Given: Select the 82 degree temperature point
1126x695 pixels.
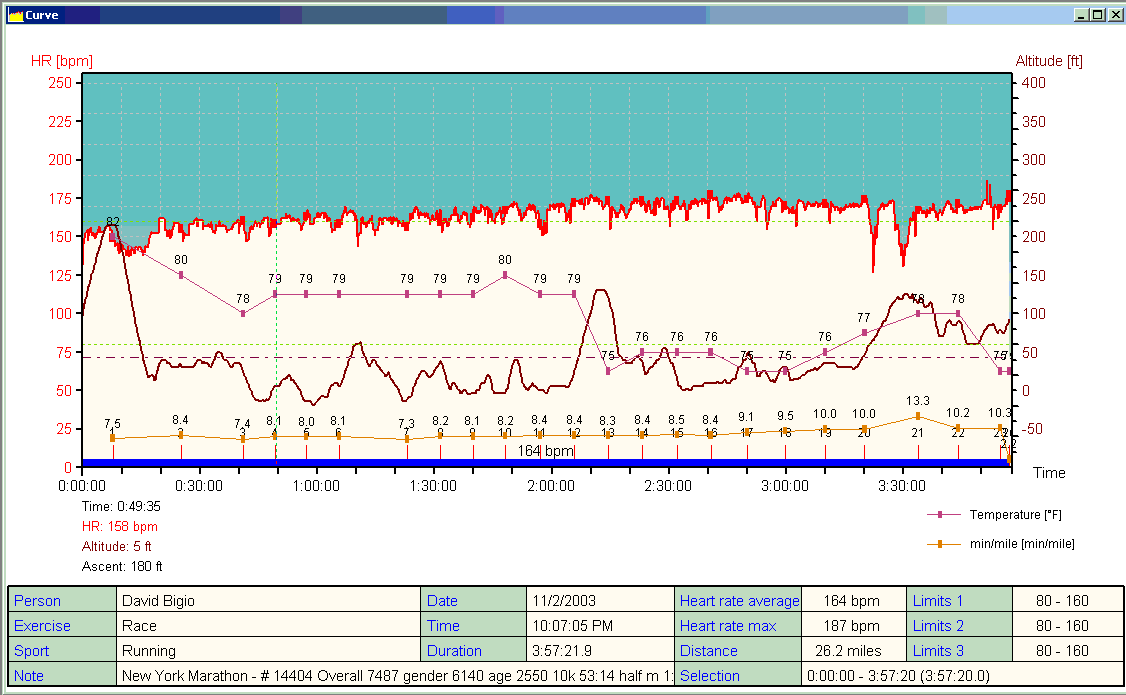Looking at the screenshot, I should [x=113, y=237].
